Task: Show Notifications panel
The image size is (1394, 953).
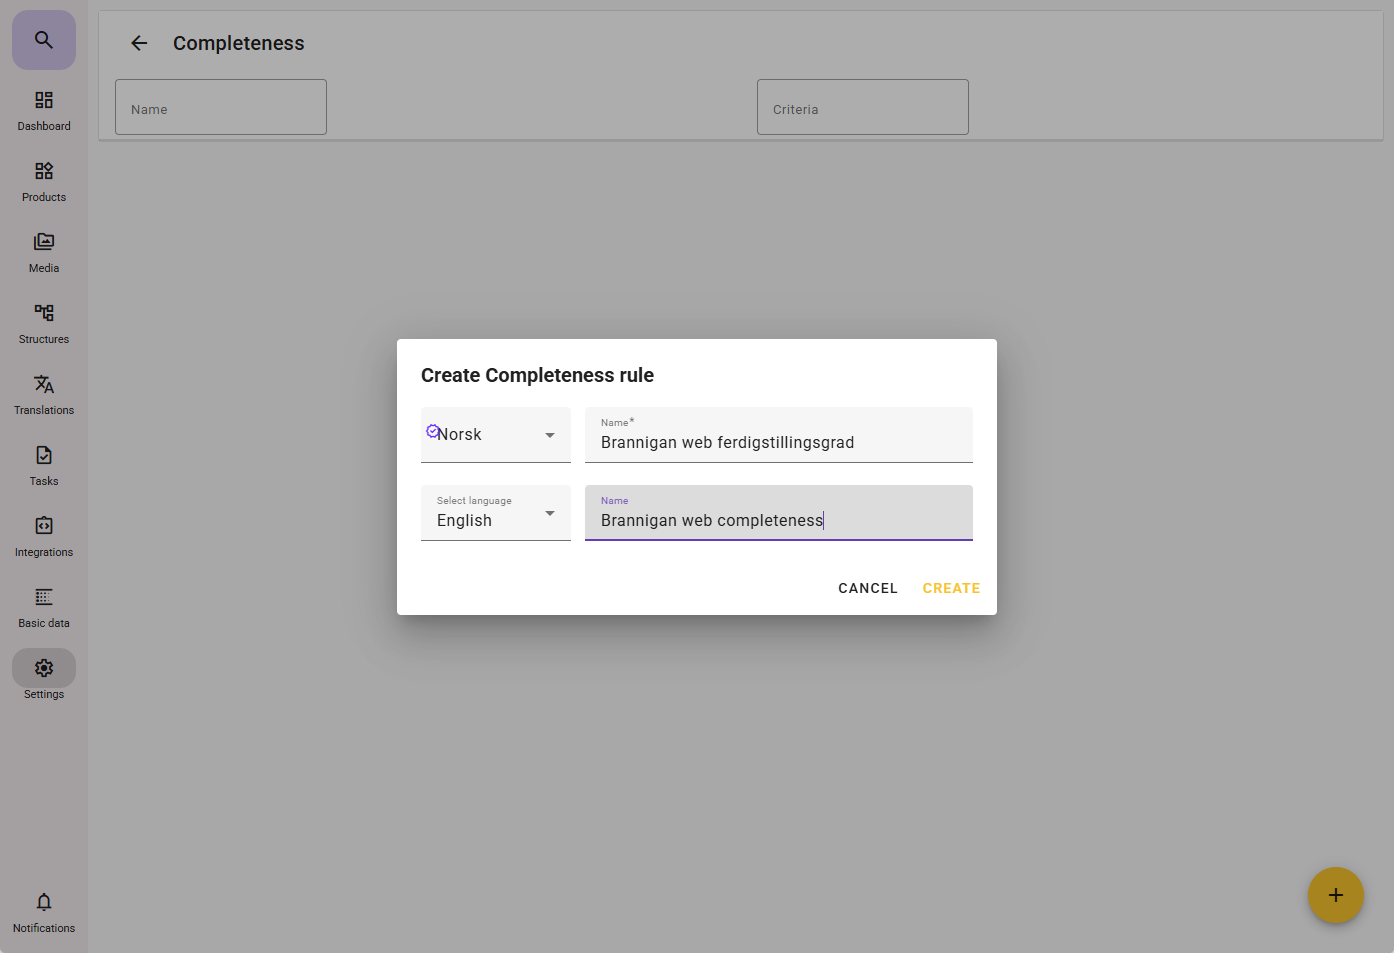Action: click(44, 913)
